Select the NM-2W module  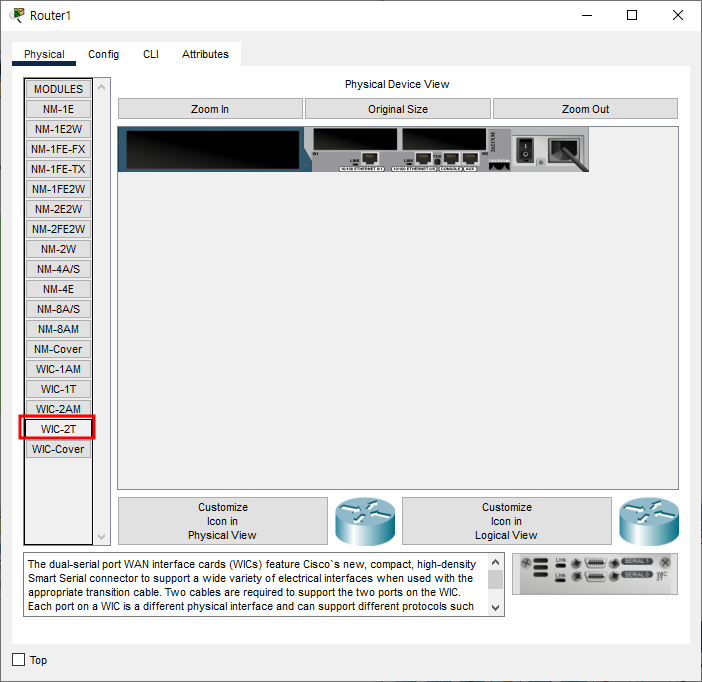point(58,249)
